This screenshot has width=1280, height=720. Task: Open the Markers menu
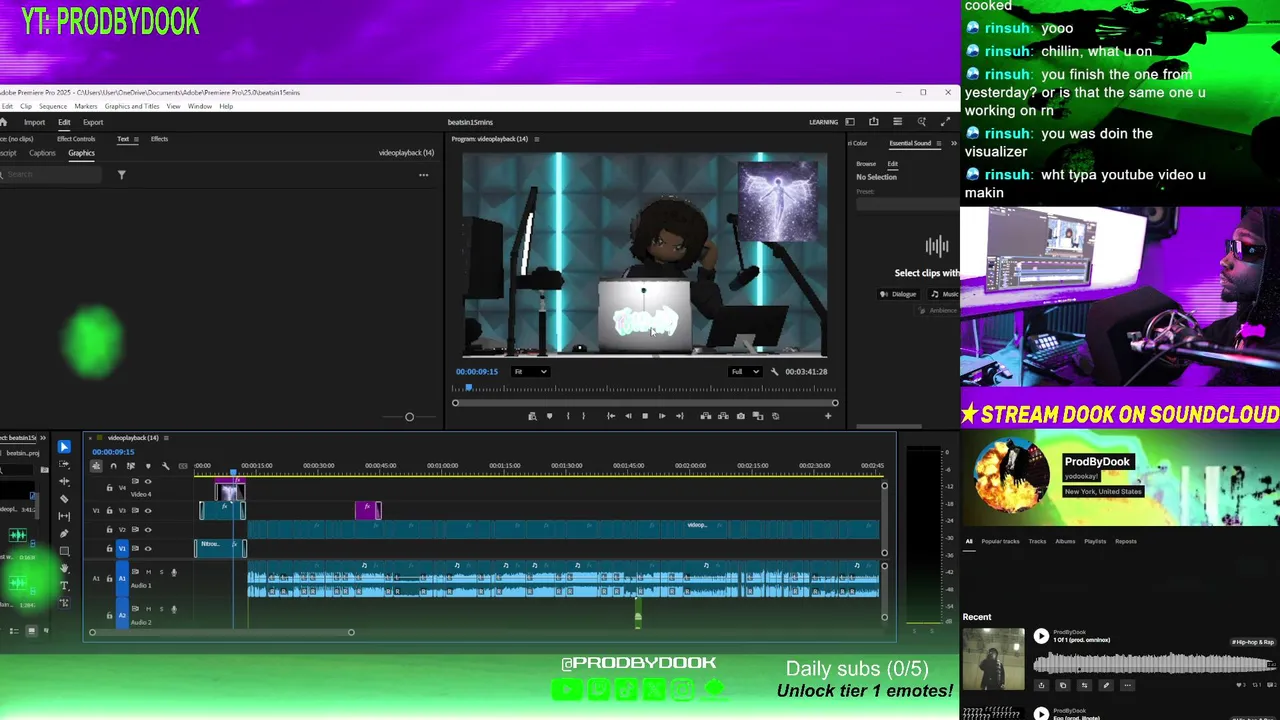(85, 106)
